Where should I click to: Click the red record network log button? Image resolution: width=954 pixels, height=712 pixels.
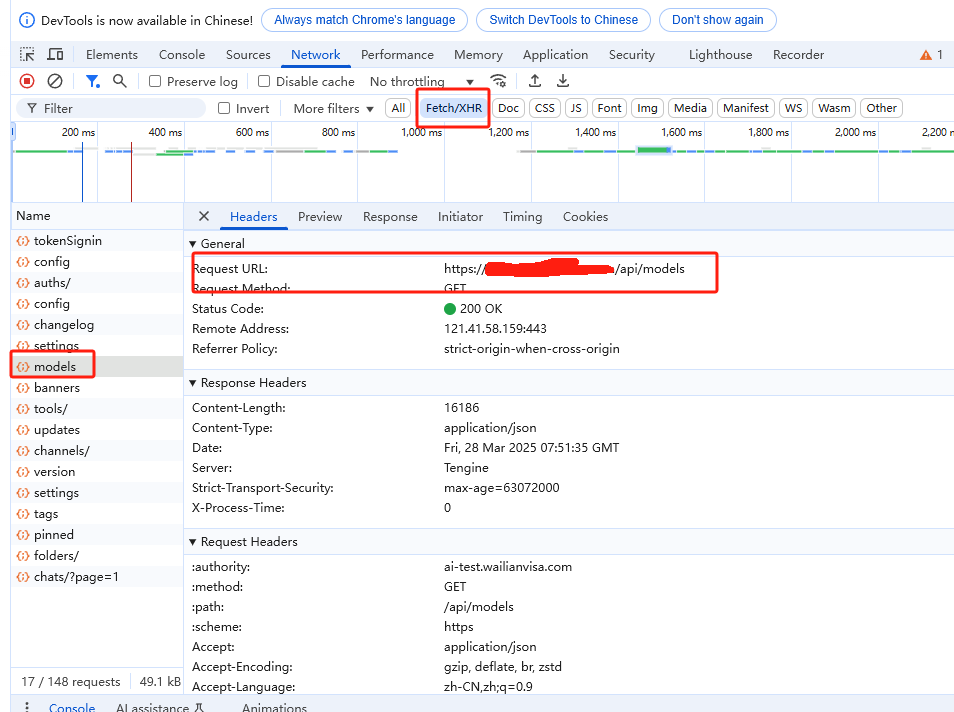tap(28, 81)
